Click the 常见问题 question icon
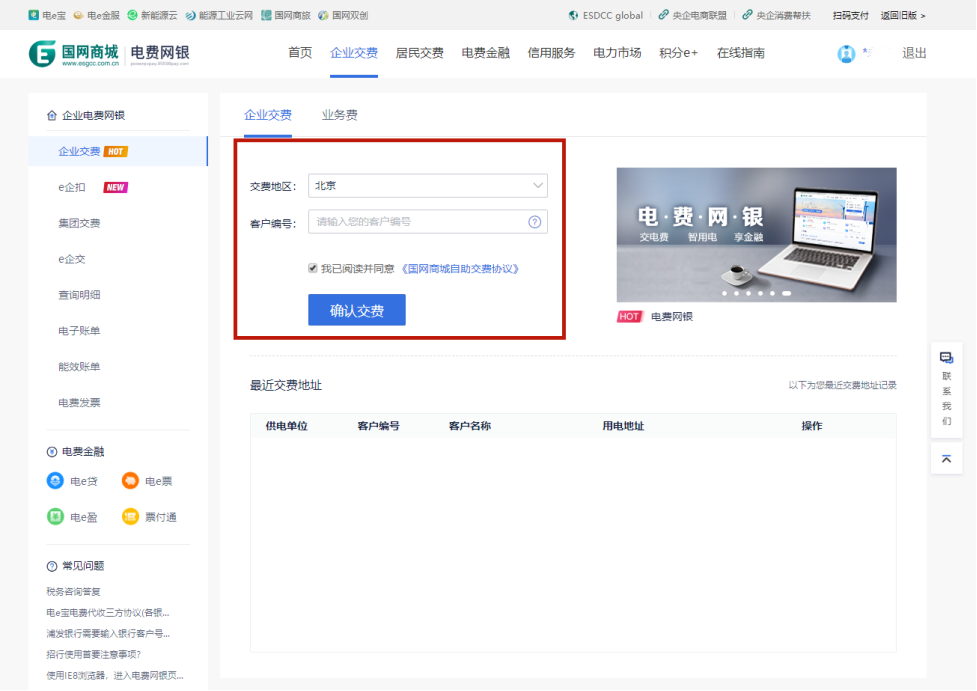 point(52,566)
